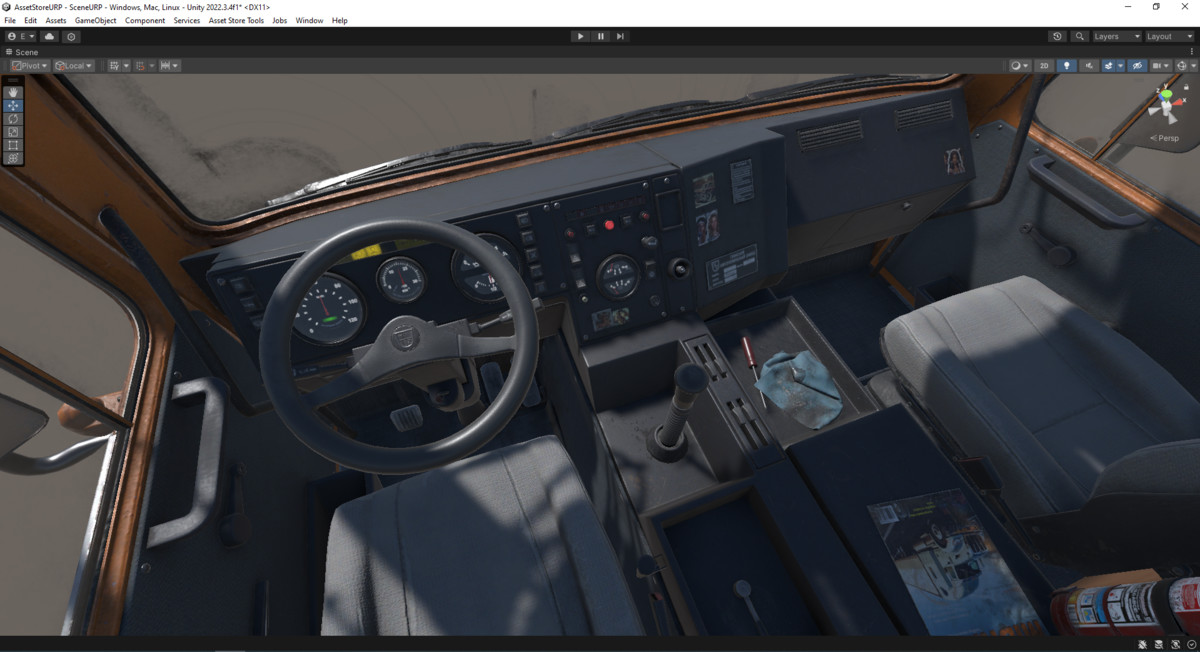The height and width of the screenshot is (652, 1200).
Task: Restore down the Unity window
Action: 1156,7
